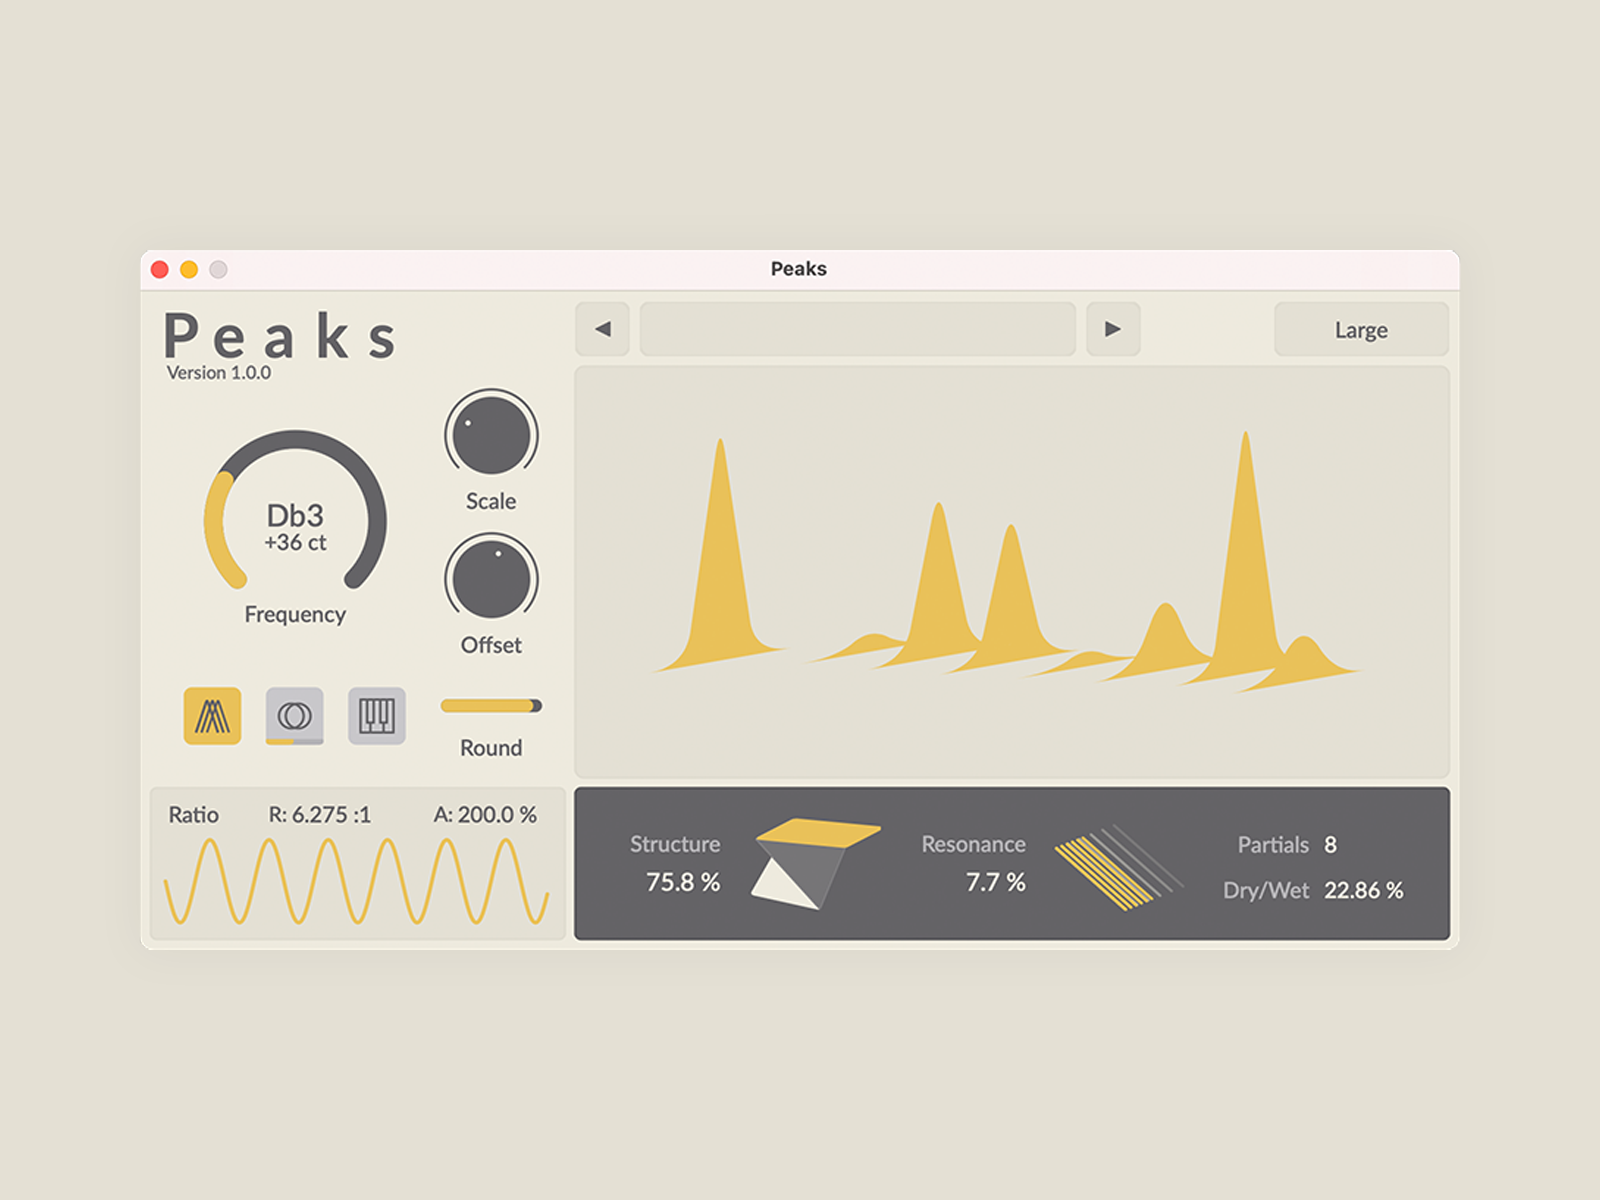Click the Offset knob
The image size is (1600, 1200).
point(491,578)
